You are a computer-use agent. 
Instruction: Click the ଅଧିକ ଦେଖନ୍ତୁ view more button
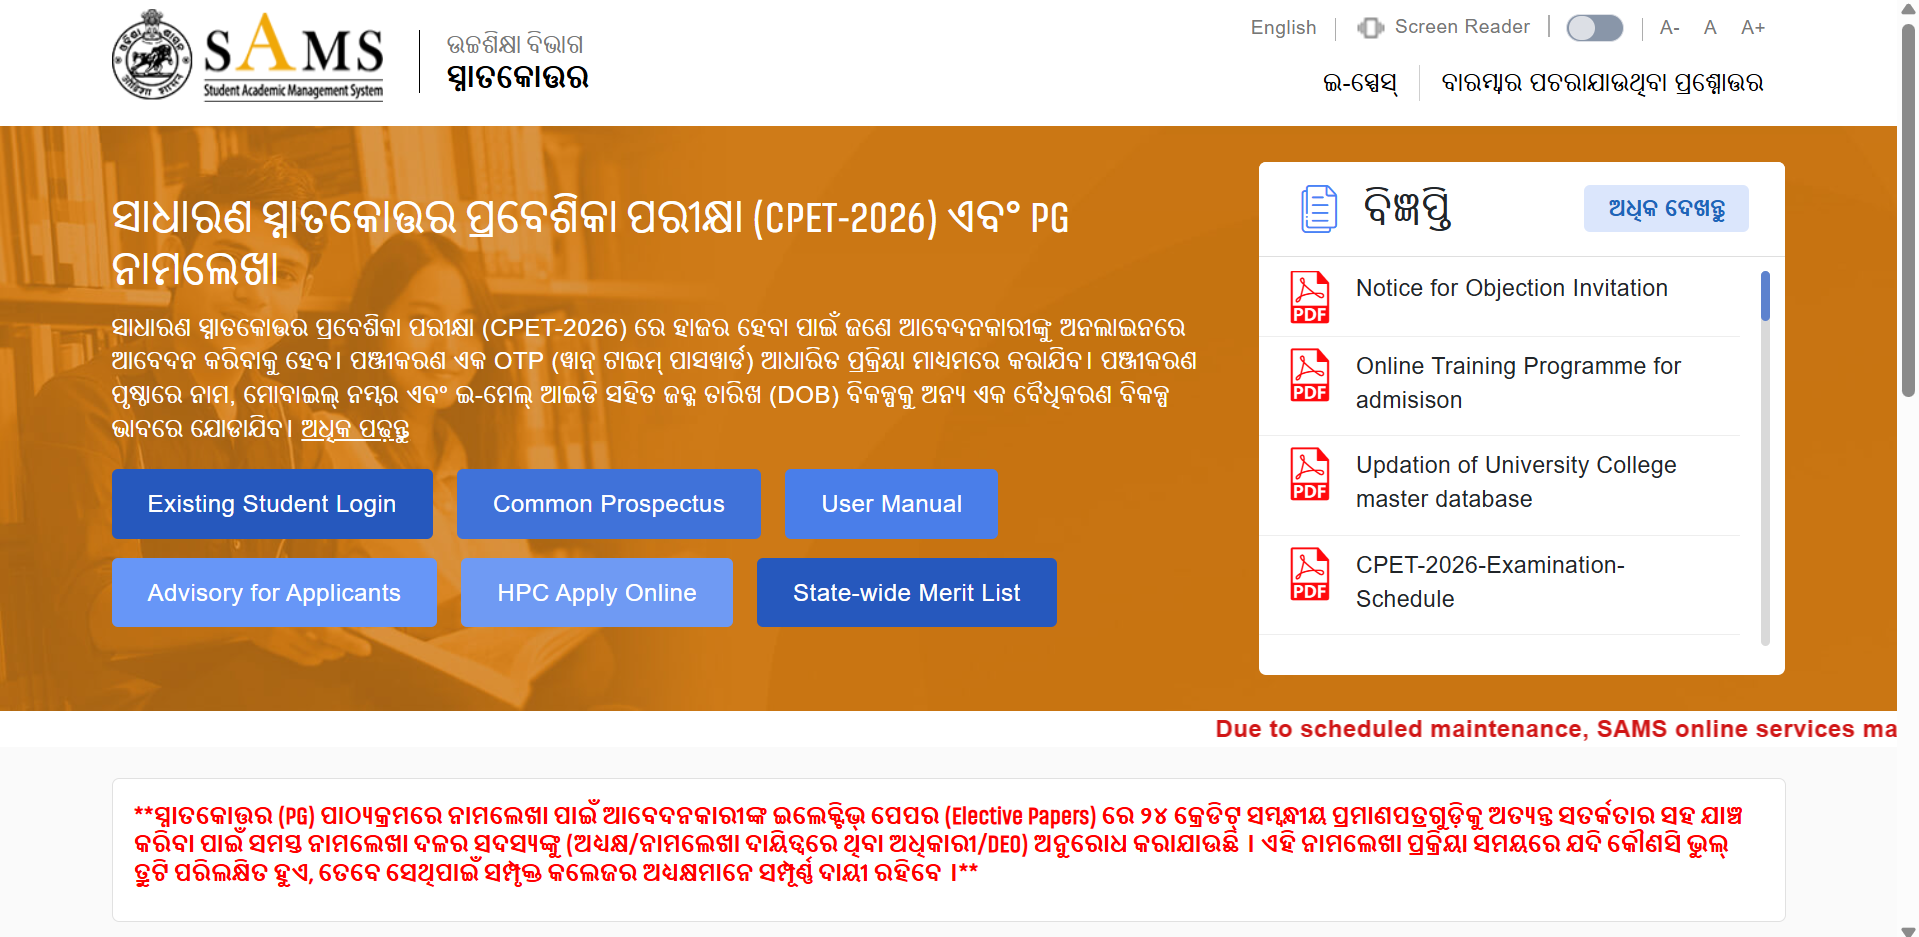click(1666, 208)
